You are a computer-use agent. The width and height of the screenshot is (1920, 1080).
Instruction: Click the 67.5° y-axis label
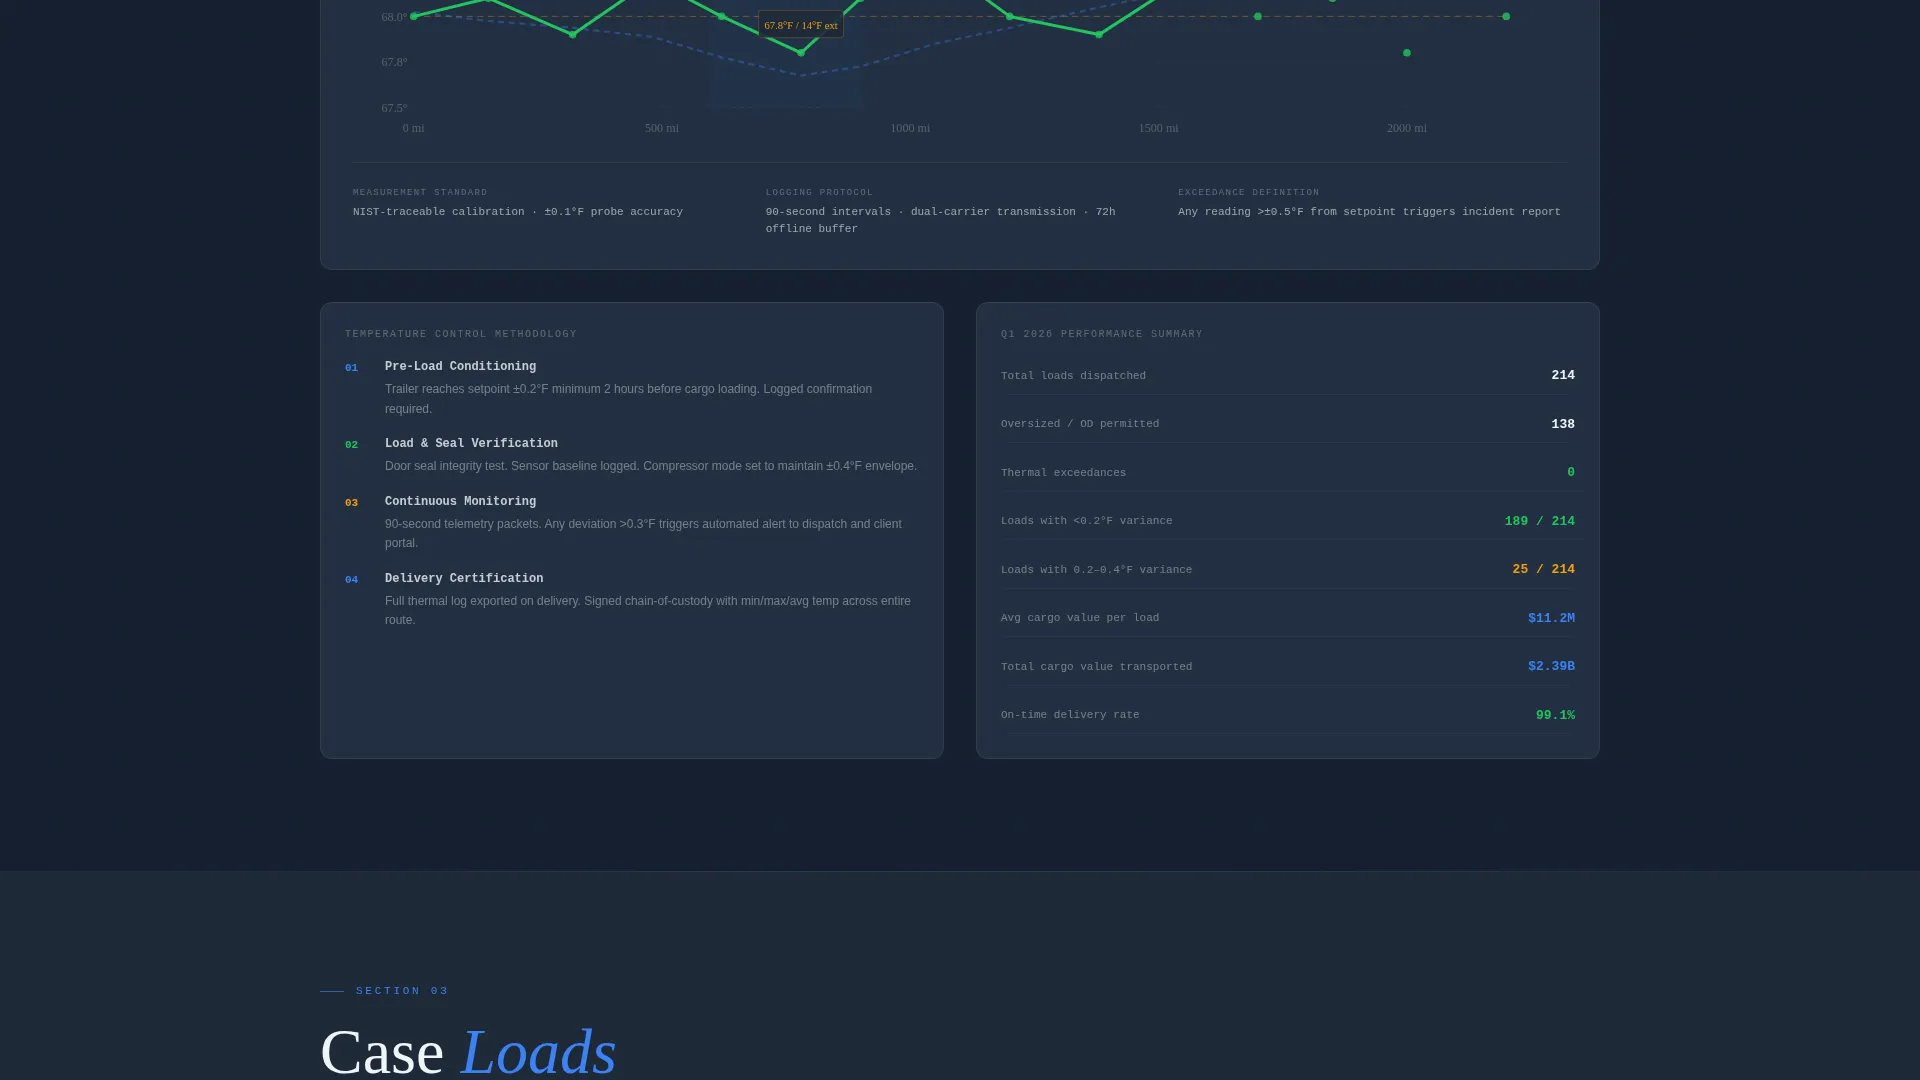pyautogui.click(x=394, y=108)
